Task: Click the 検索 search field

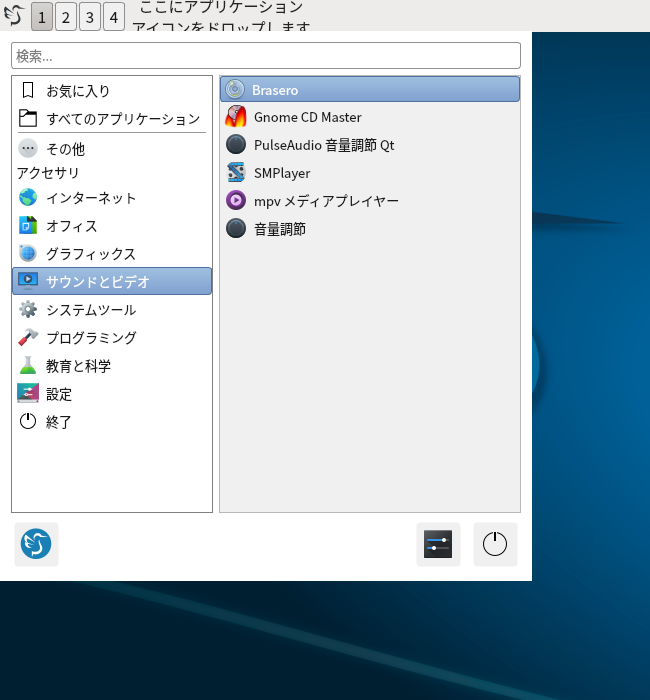Action: (266, 56)
